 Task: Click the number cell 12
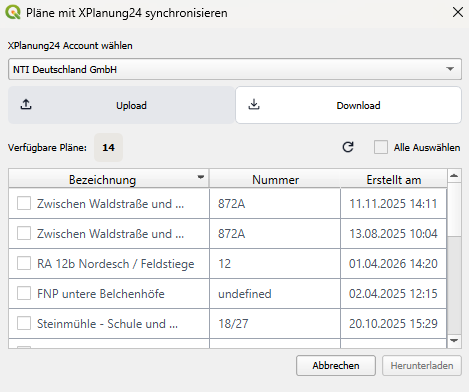(275, 263)
